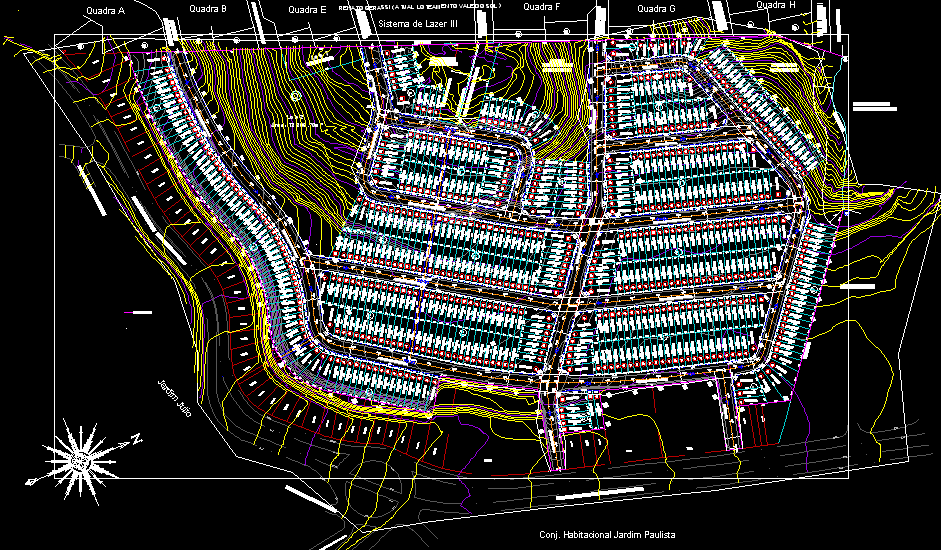This screenshot has width=941, height=550.
Task: Click the diagonal white bar near bottom center-left
Action: click(x=312, y=499)
